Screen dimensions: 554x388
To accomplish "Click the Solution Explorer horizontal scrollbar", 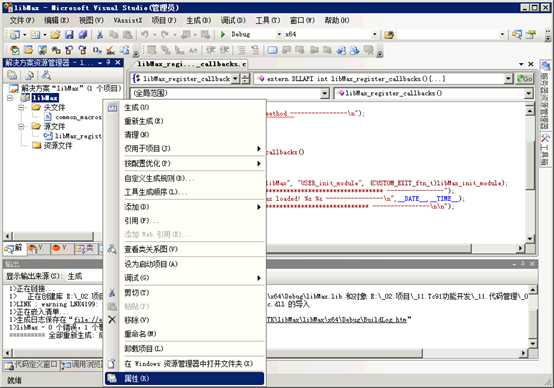I will coord(52,236).
